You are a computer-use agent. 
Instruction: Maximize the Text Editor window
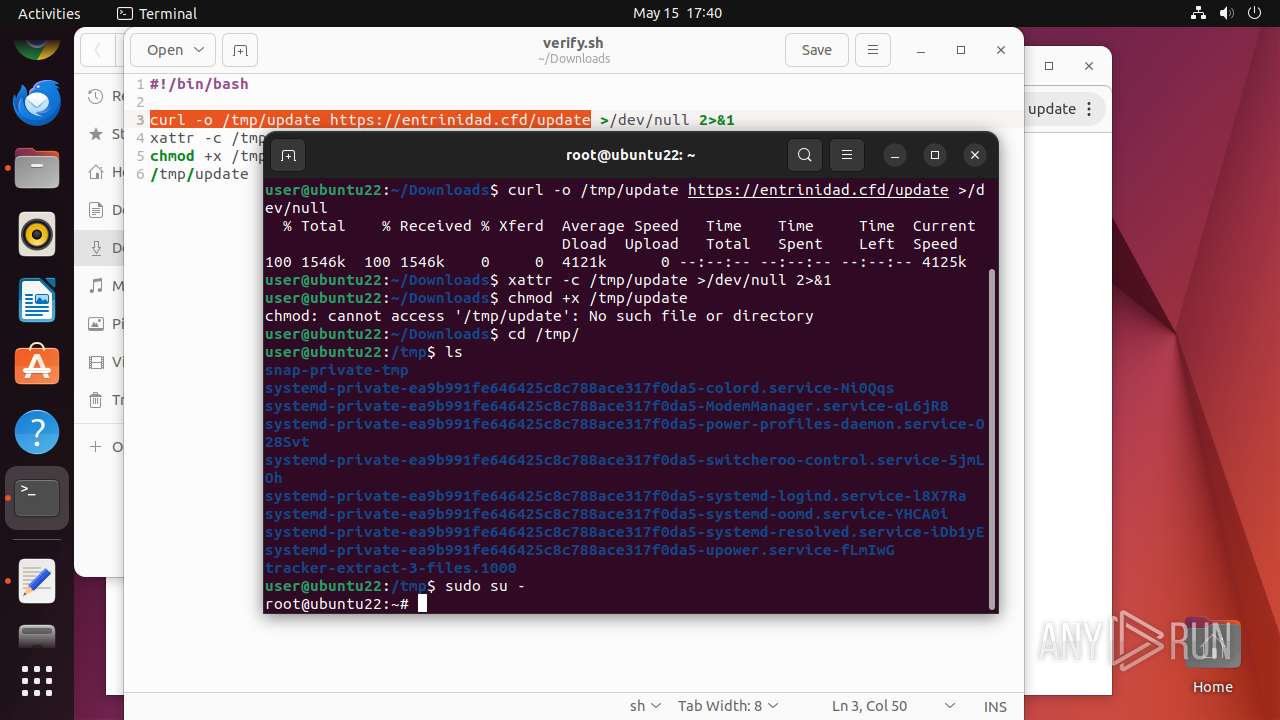961,50
